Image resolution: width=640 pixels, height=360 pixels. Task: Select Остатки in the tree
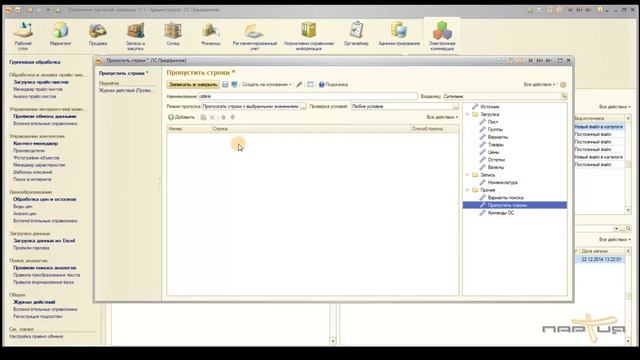click(x=496, y=160)
